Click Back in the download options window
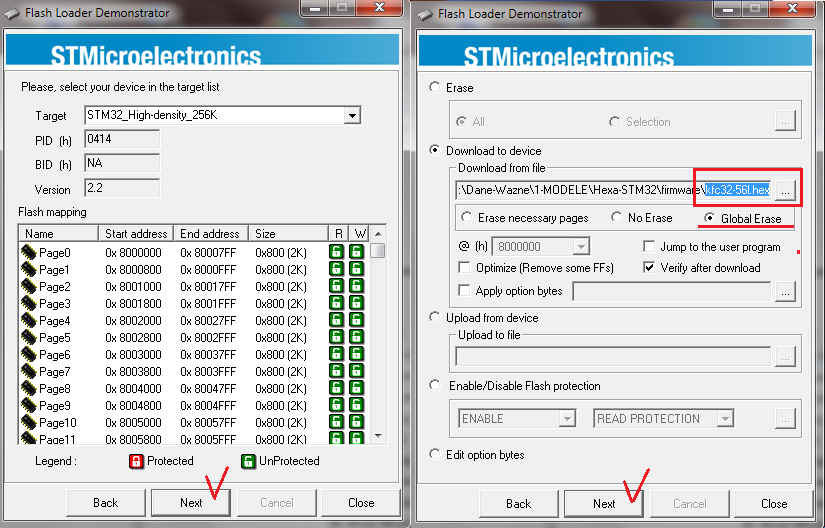This screenshot has height=528, width=825. [x=518, y=503]
